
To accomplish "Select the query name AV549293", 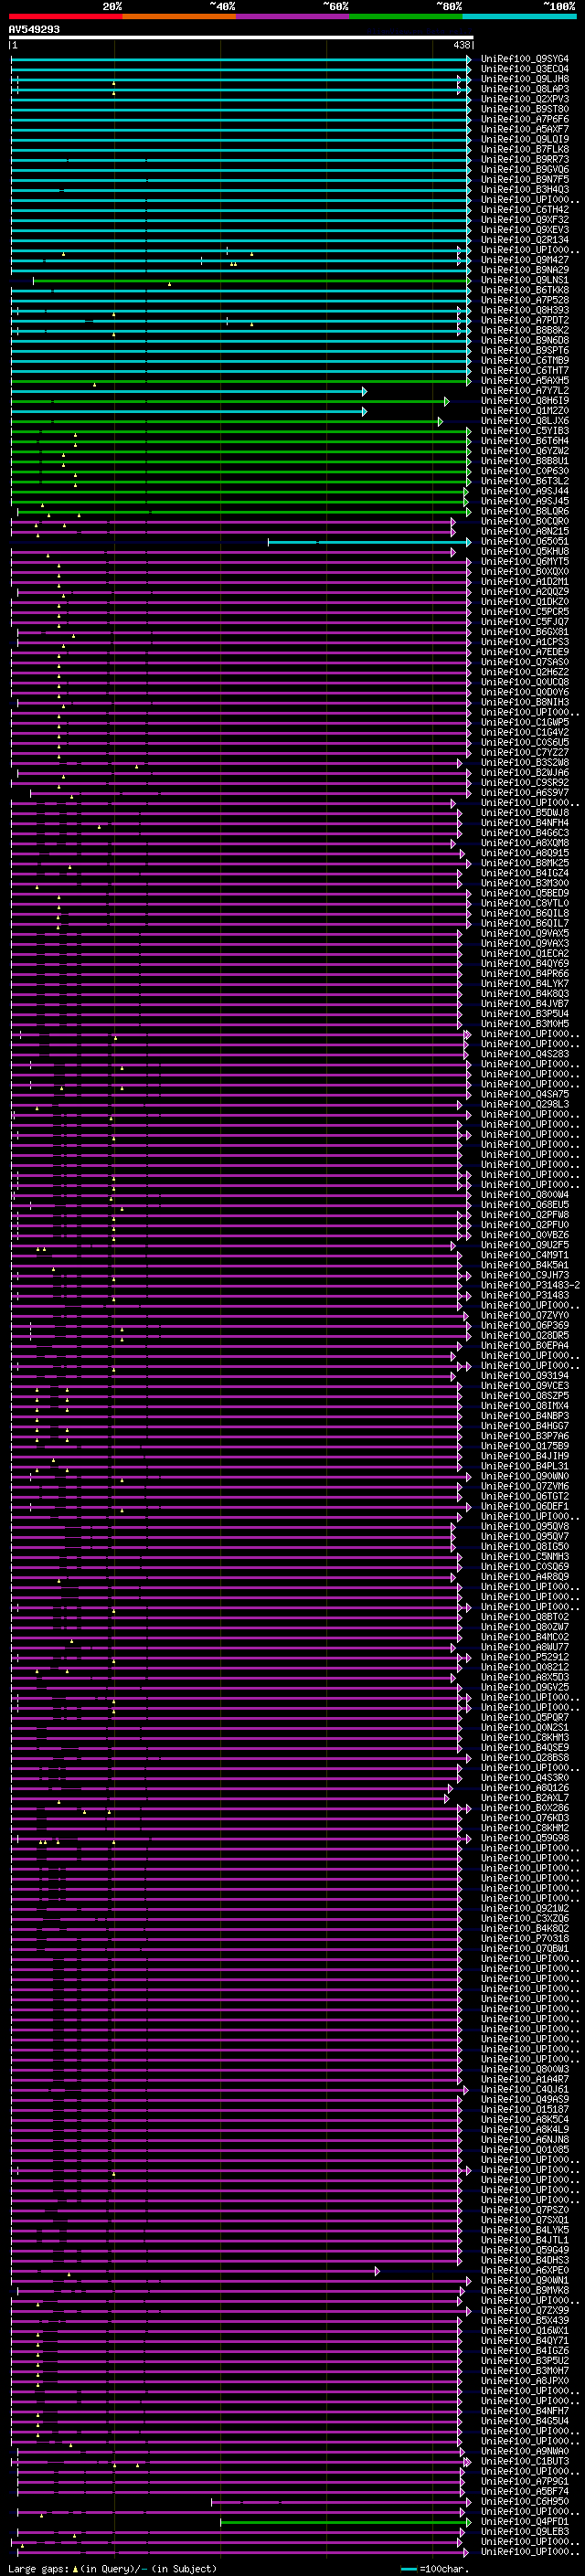I will (34, 30).
